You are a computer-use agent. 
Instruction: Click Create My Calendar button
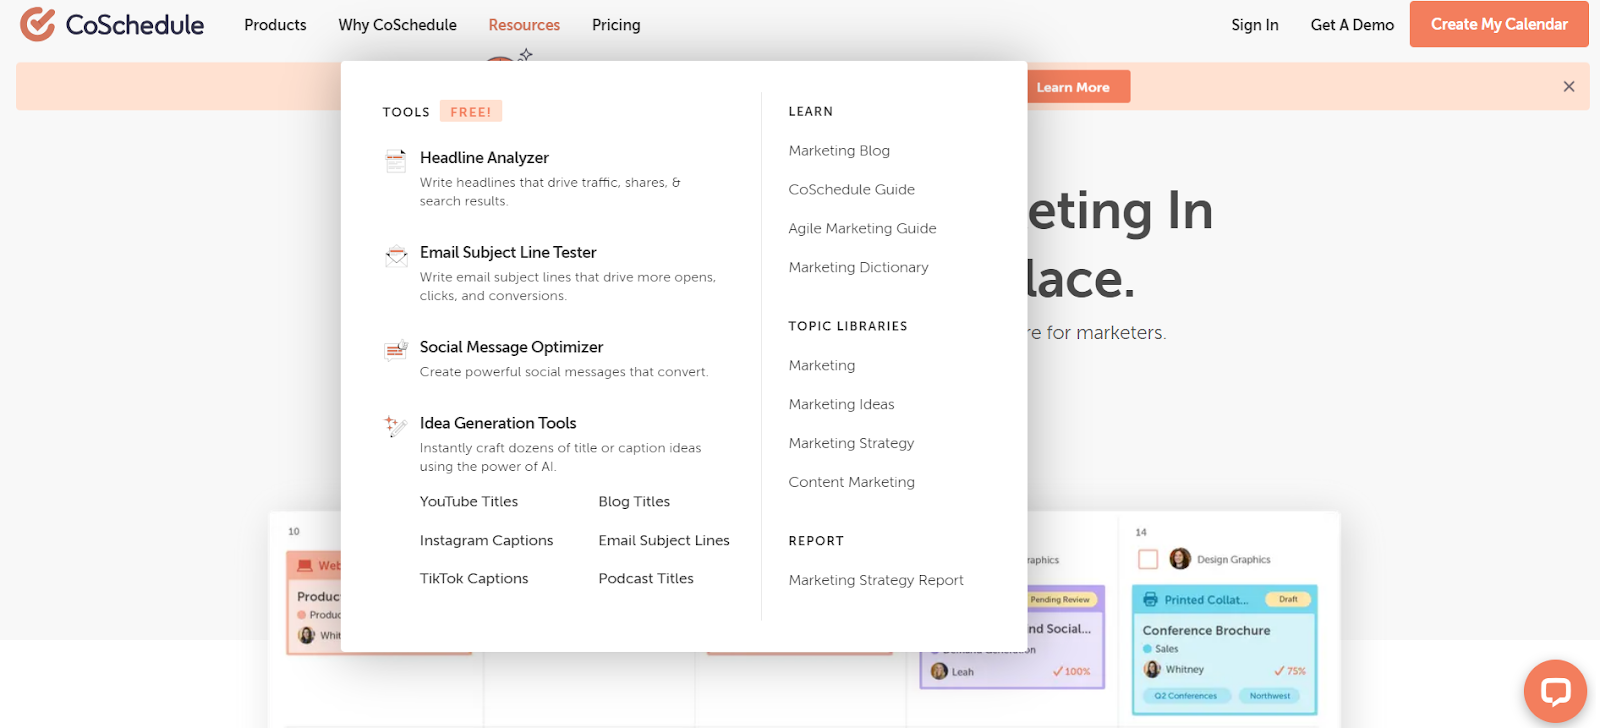[x=1499, y=24]
